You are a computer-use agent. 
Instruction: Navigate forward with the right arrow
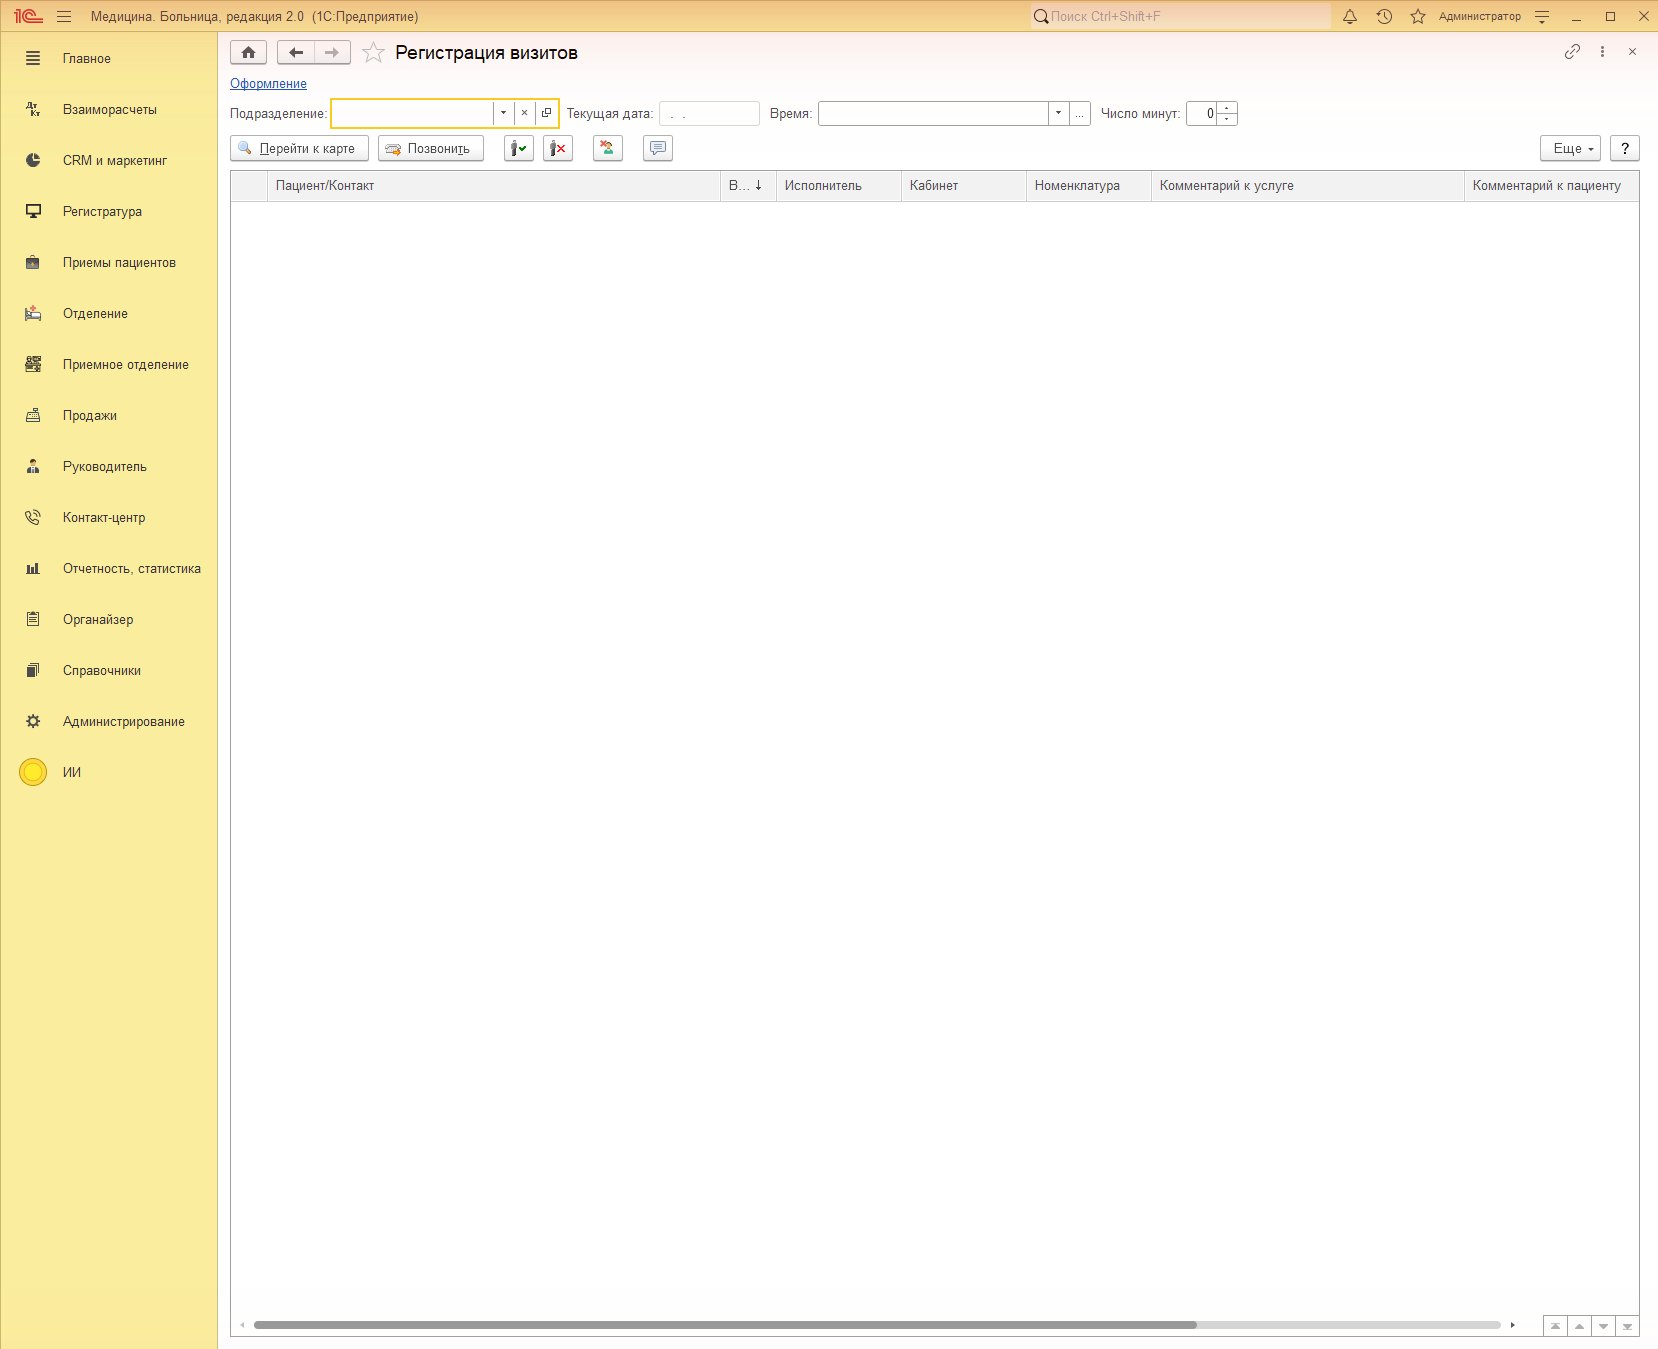(332, 52)
